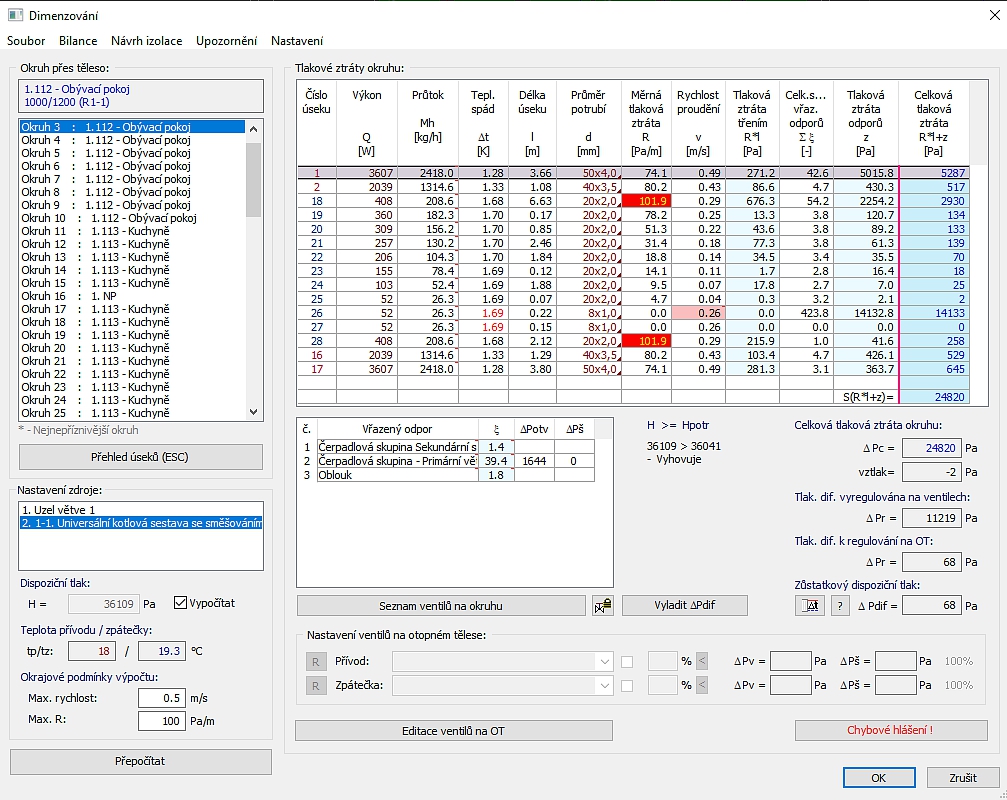This screenshot has width=1007, height=800.
Task: Click the R button for Přívod valve
Action: tap(316, 661)
